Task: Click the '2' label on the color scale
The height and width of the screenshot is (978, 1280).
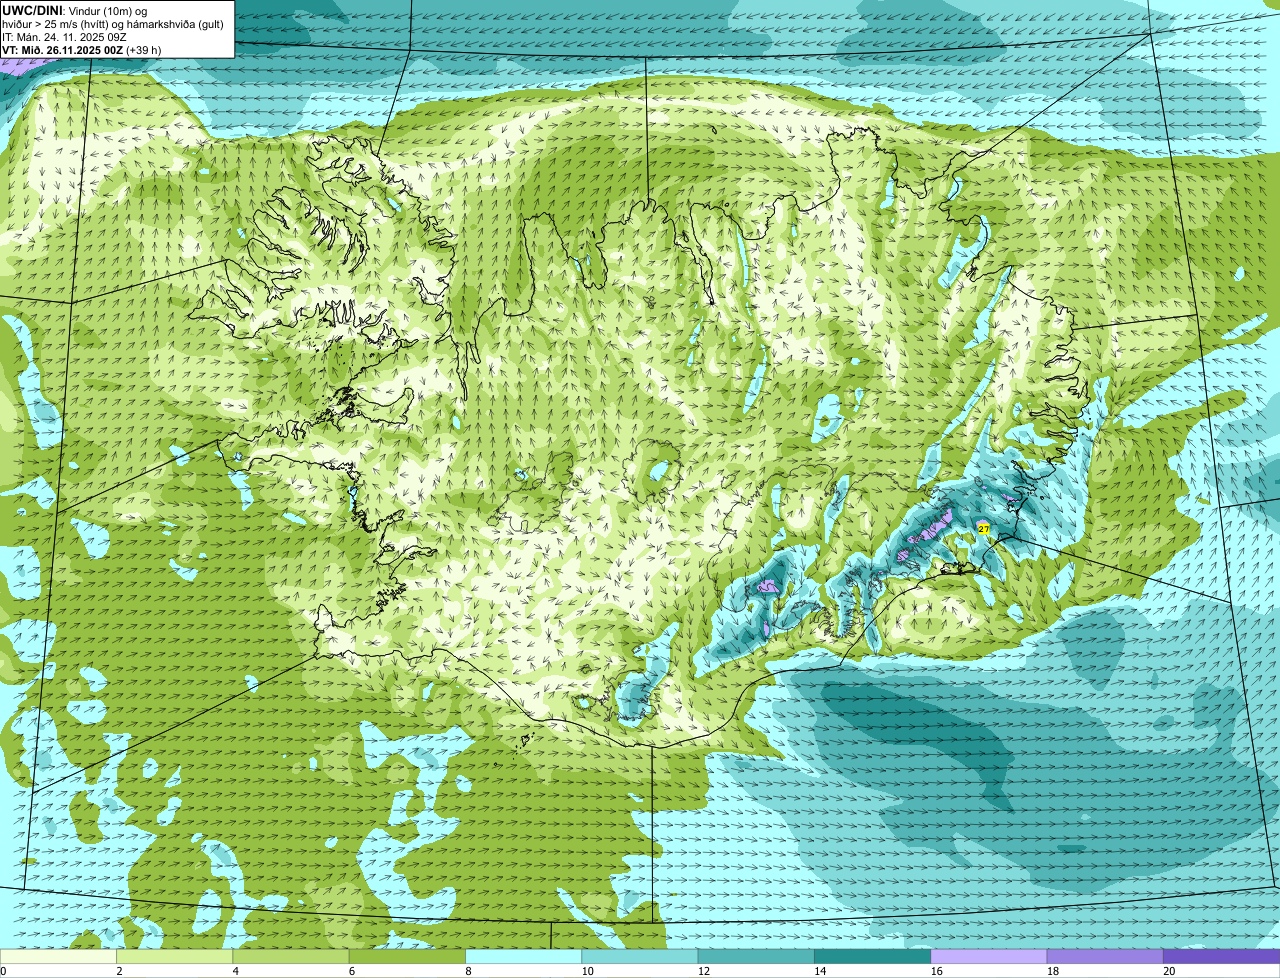Action: click(119, 971)
